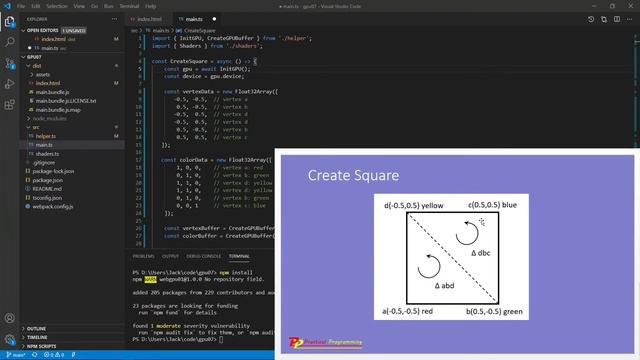
Task: Open timeline history icon in editor toolbar
Action: click(x=591, y=19)
